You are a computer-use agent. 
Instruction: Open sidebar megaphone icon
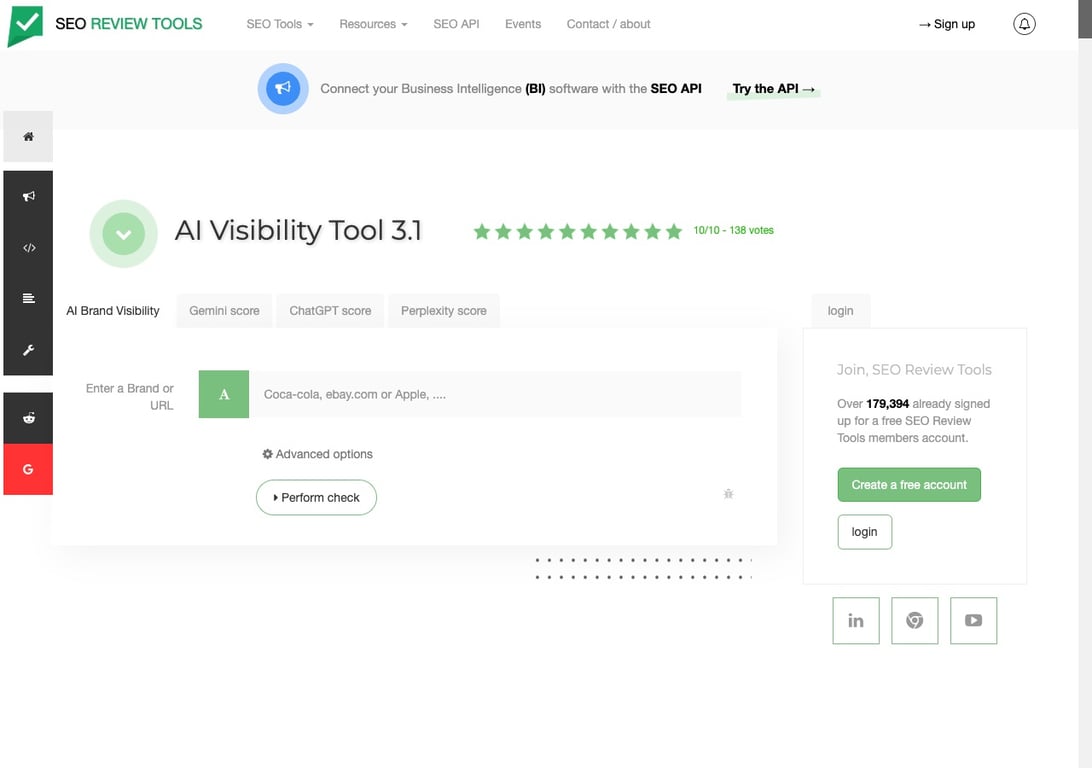coord(28,196)
